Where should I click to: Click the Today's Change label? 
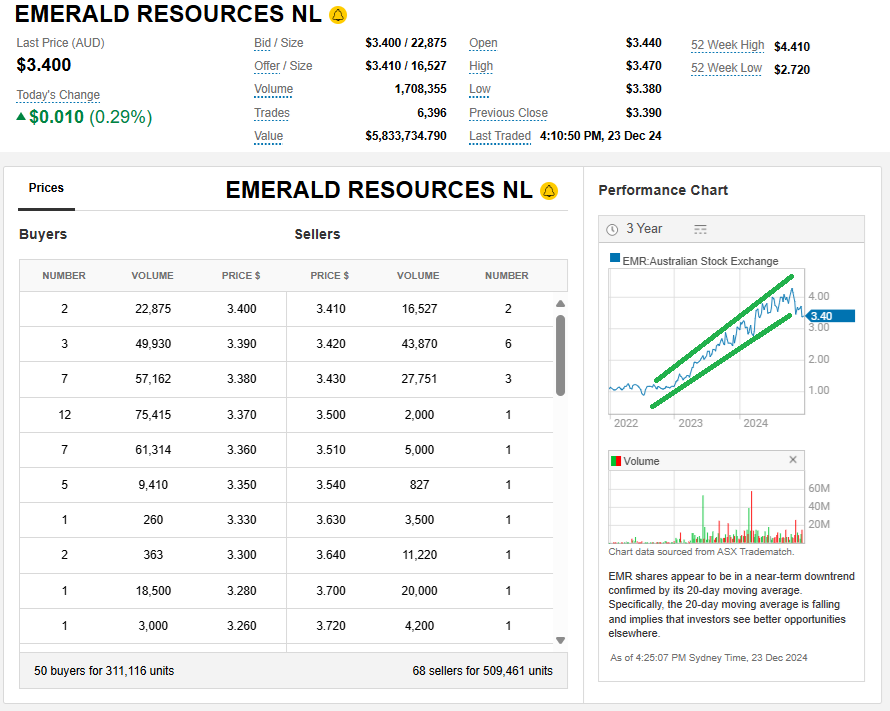tap(58, 95)
